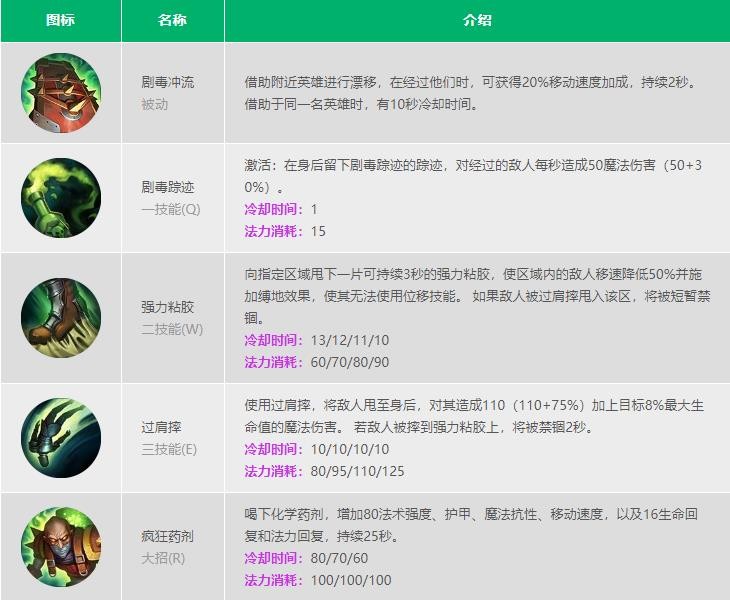The height and width of the screenshot is (600, 730).
Task: Click the 剧毒冲流 passive skill icon
Action: [x=61, y=93]
